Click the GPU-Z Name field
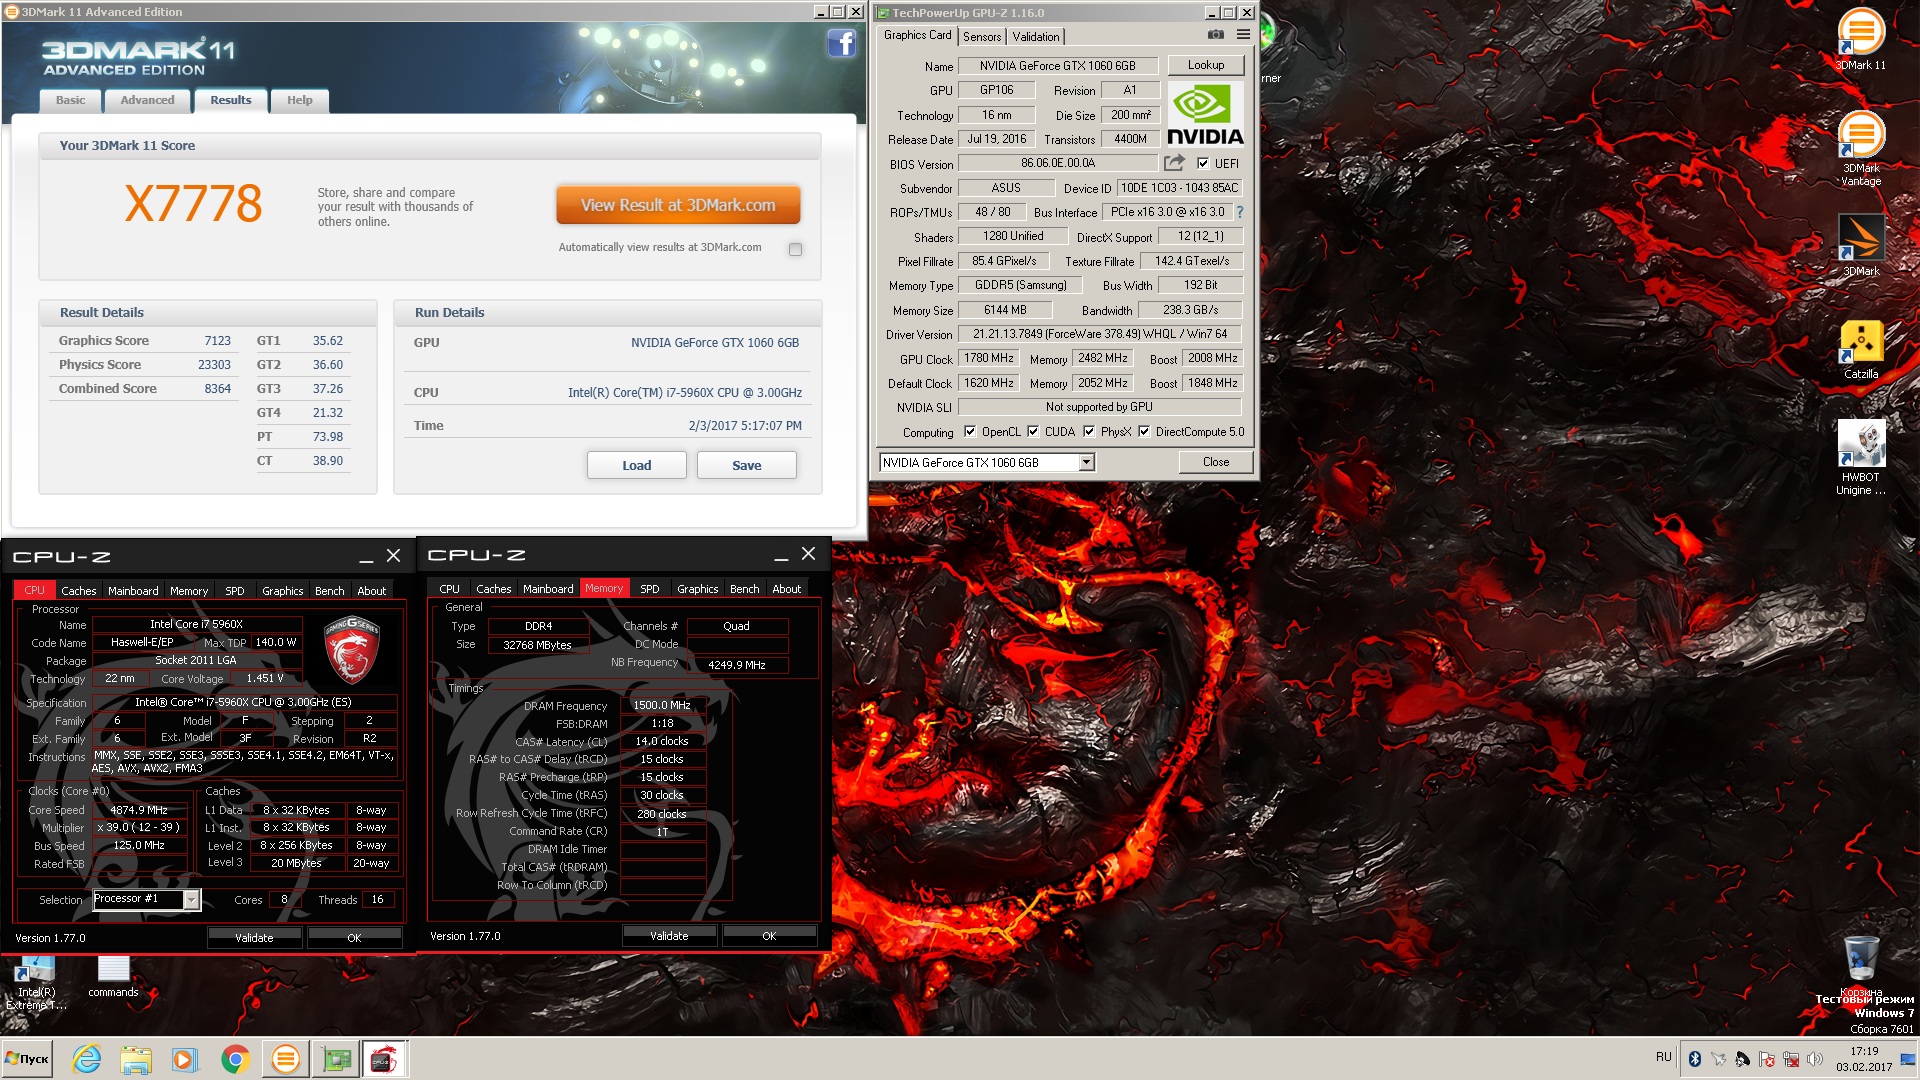 [1057, 66]
